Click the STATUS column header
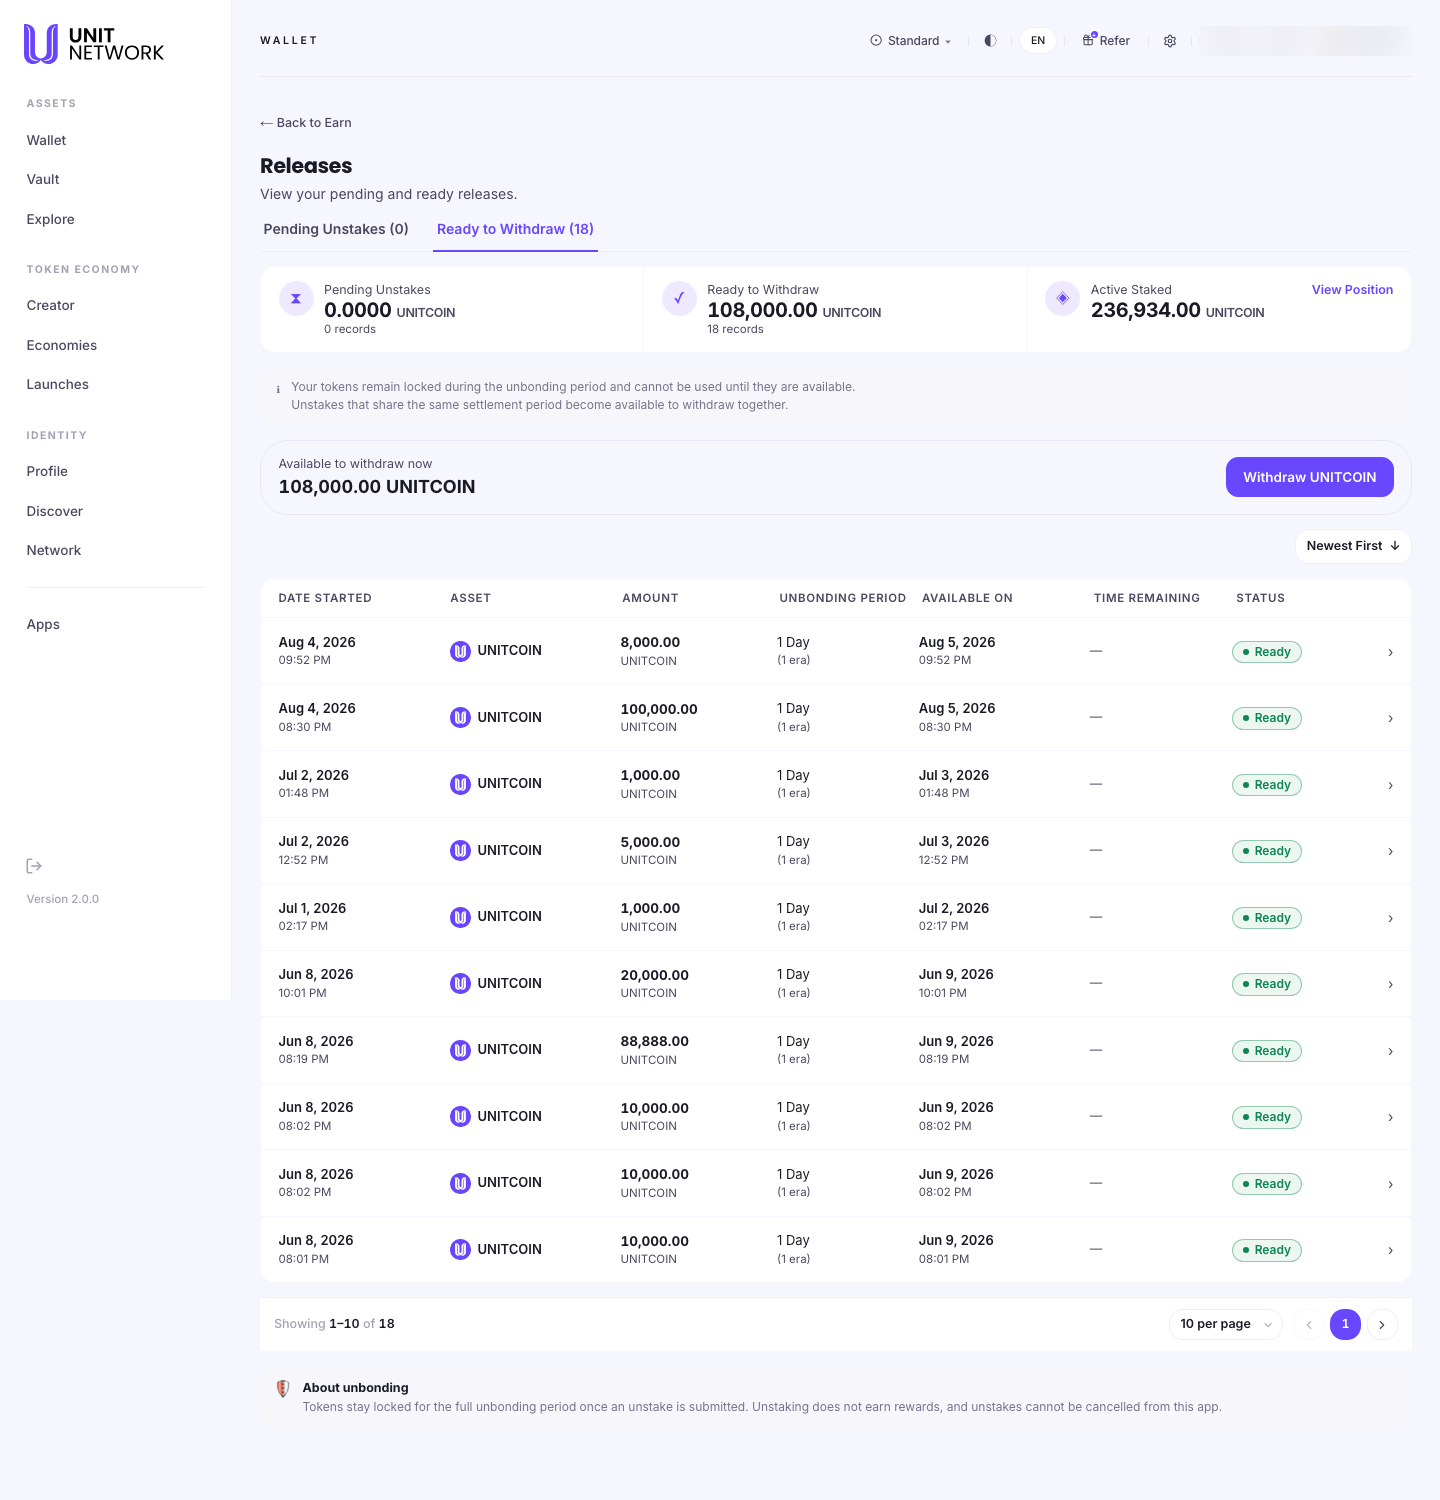The height and width of the screenshot is (1500, 1440). click(1260, 598)
